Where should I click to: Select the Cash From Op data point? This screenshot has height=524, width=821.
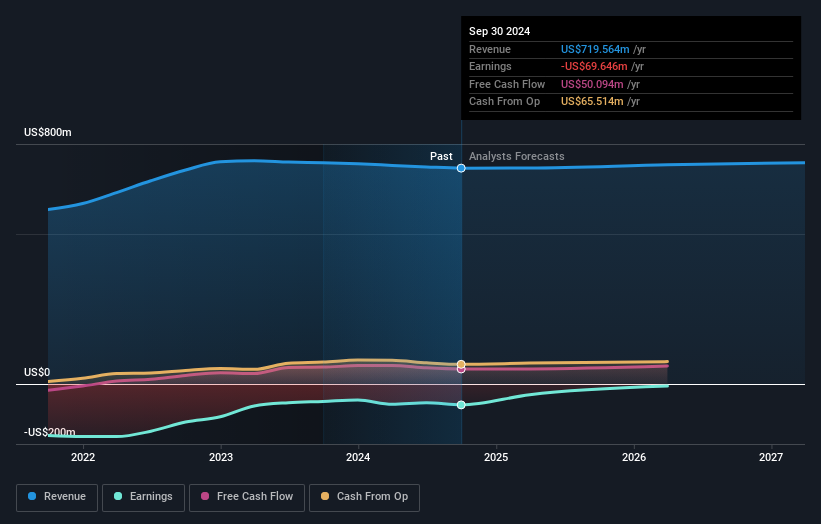pos(461,364)
